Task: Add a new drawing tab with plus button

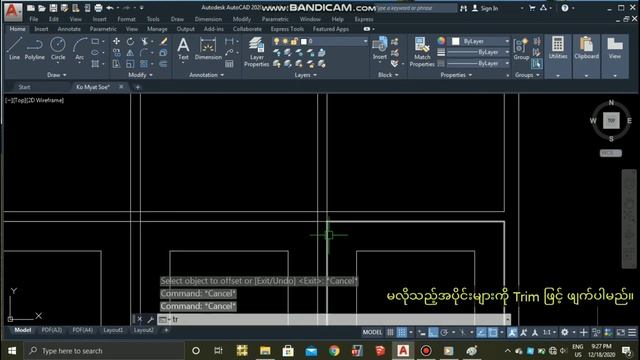Action: pos(138,87)
